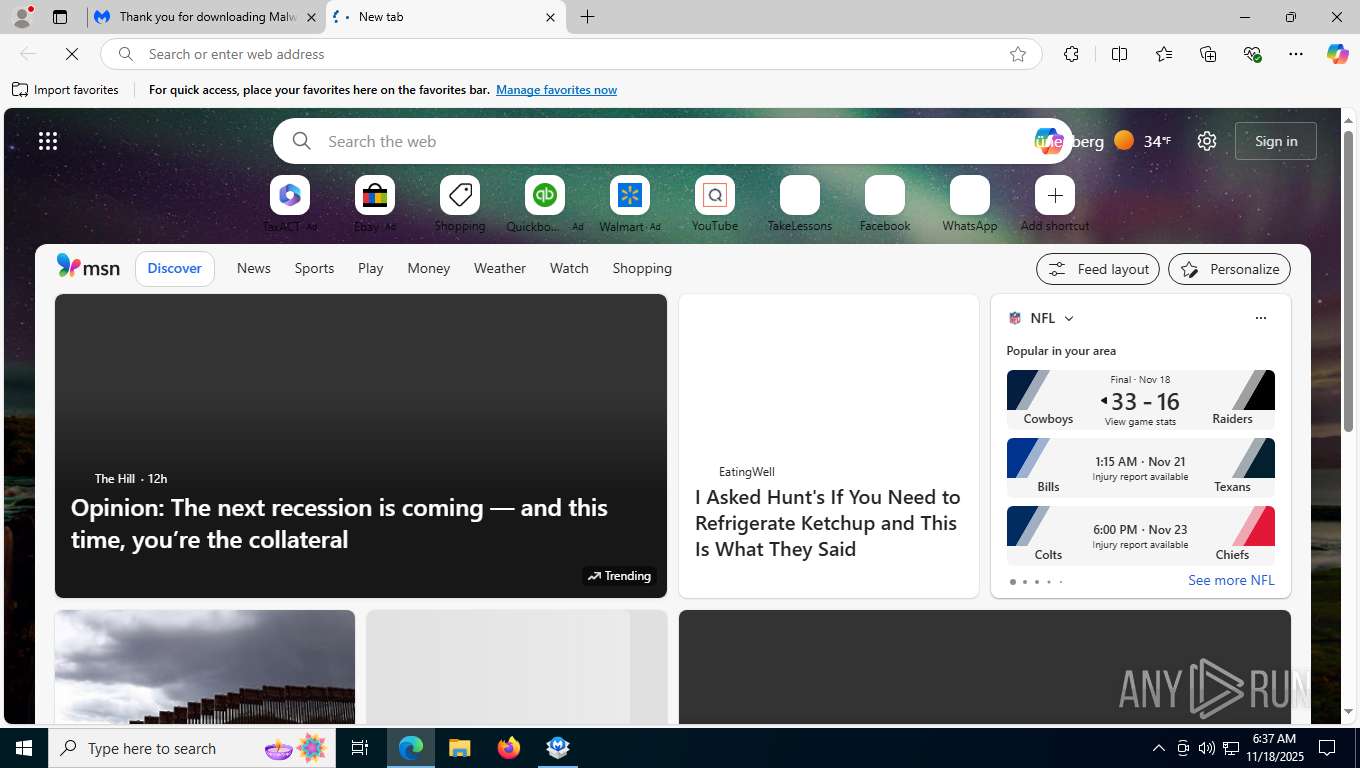Open the Favorites list icon
This screenshot has height=768, width=1360.
point(1164,54)
